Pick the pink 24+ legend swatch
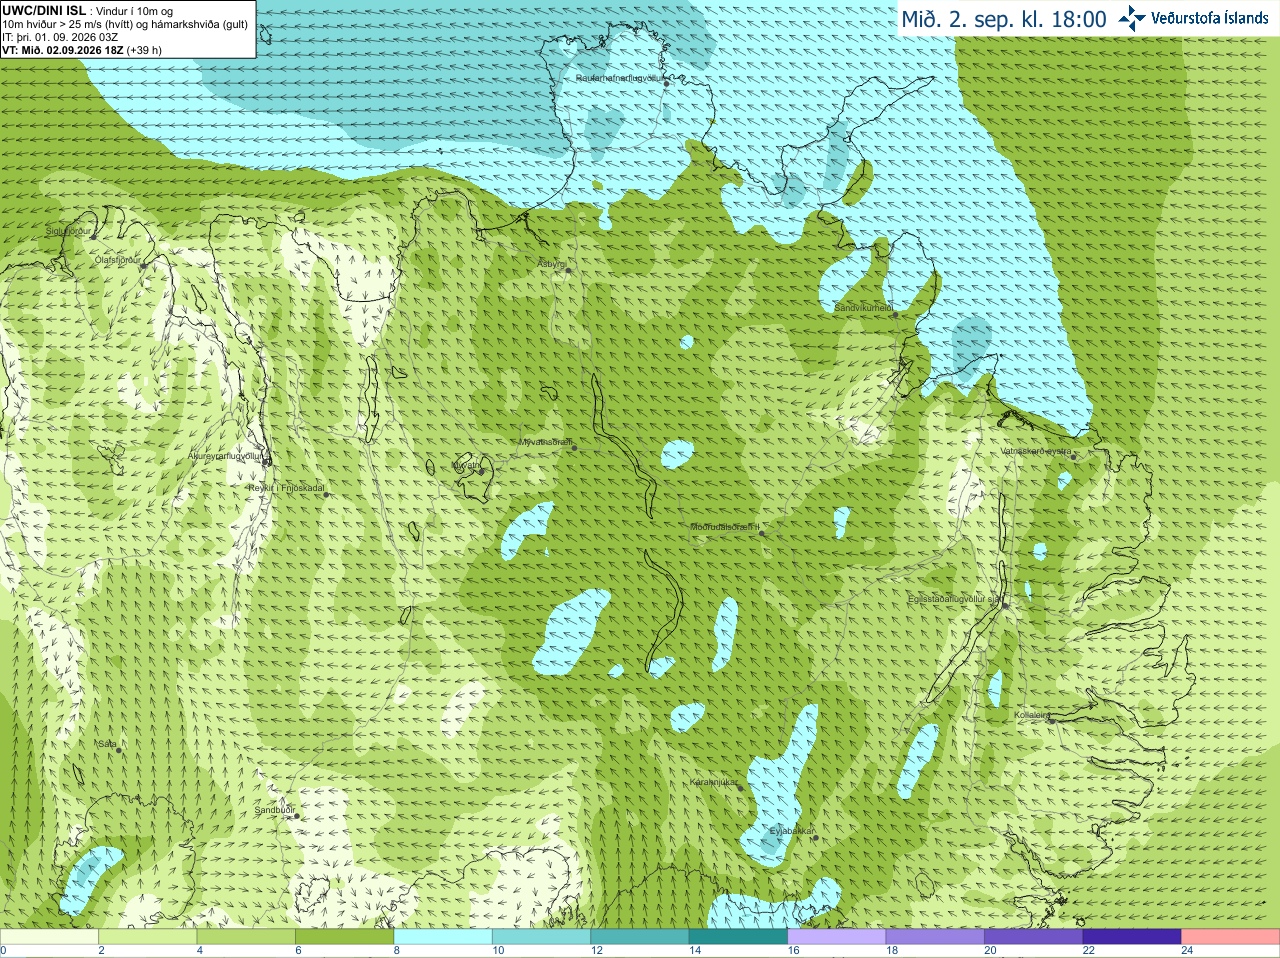This screenshot has height=958, width=1280. tap(1230, 937)
